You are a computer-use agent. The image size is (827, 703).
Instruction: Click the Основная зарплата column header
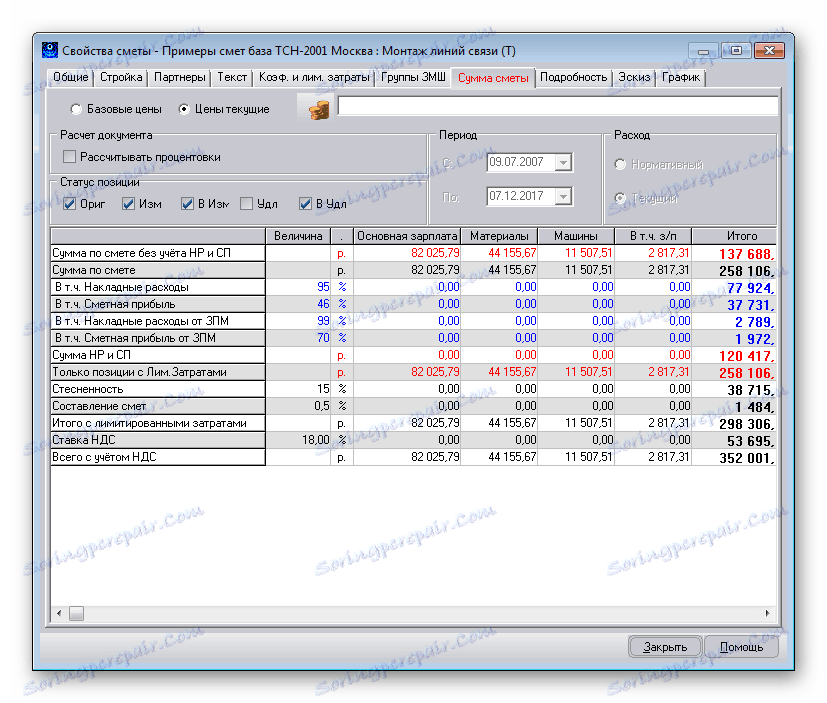(407, 236)
